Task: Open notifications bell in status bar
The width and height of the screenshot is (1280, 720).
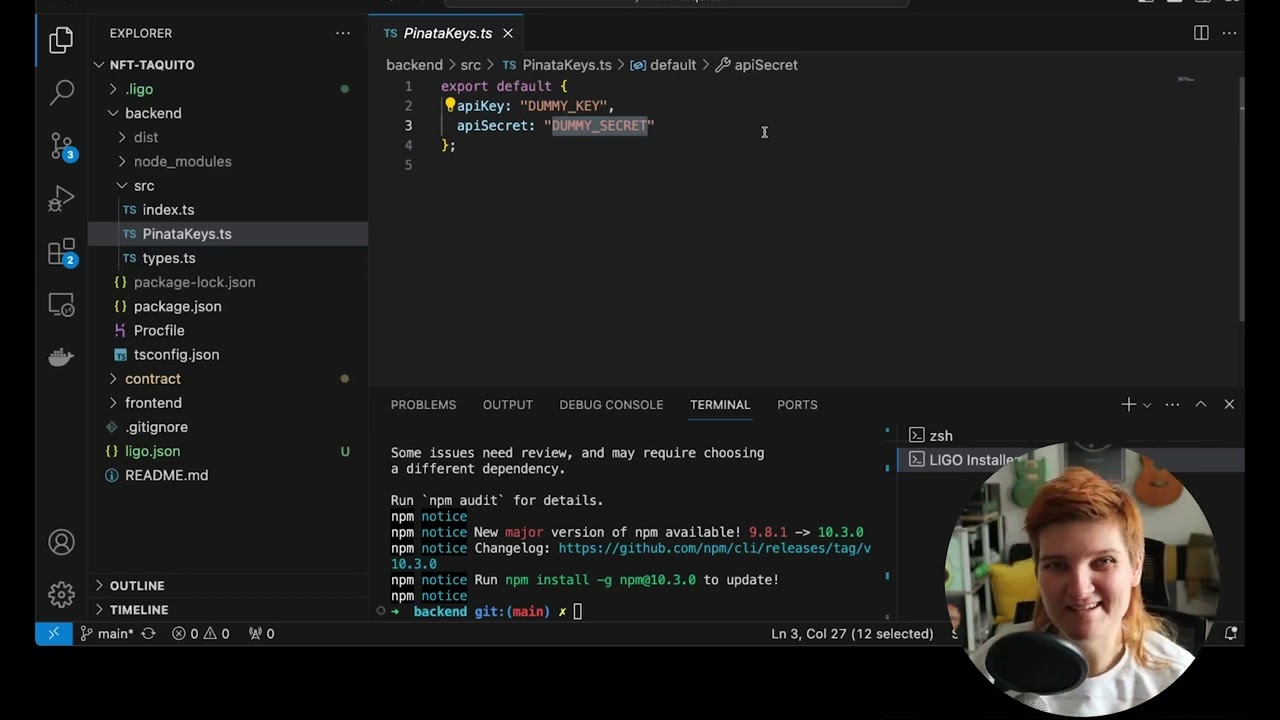Action: tap(1231, 633)
